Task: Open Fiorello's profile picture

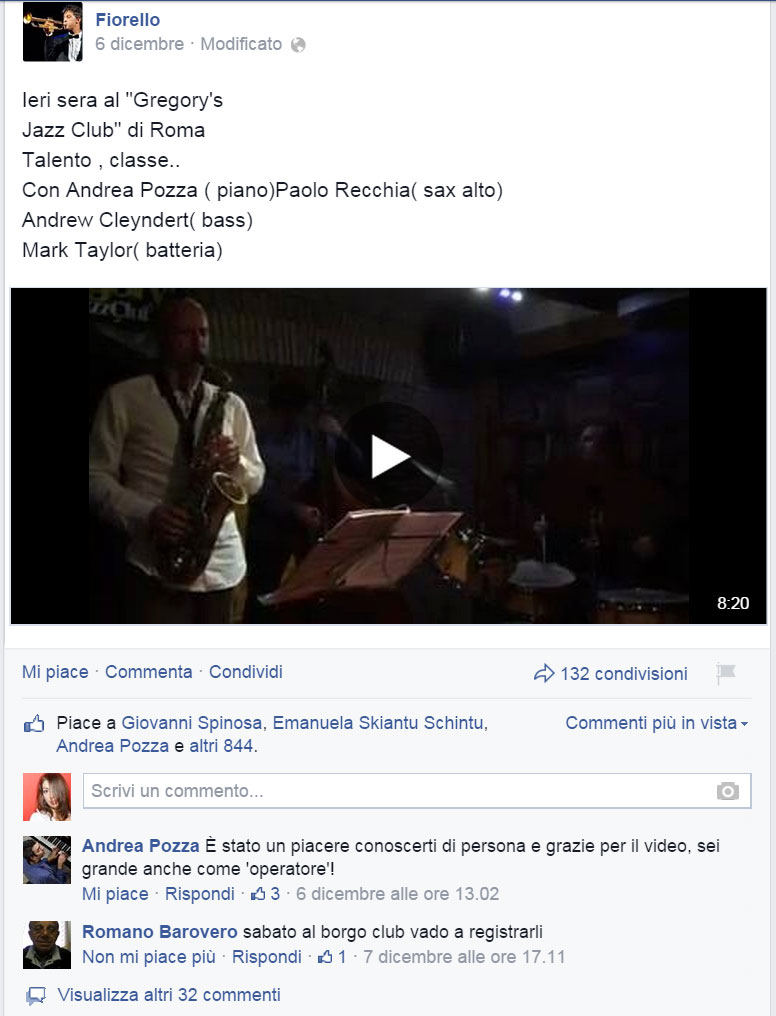Action: point(52,32)
